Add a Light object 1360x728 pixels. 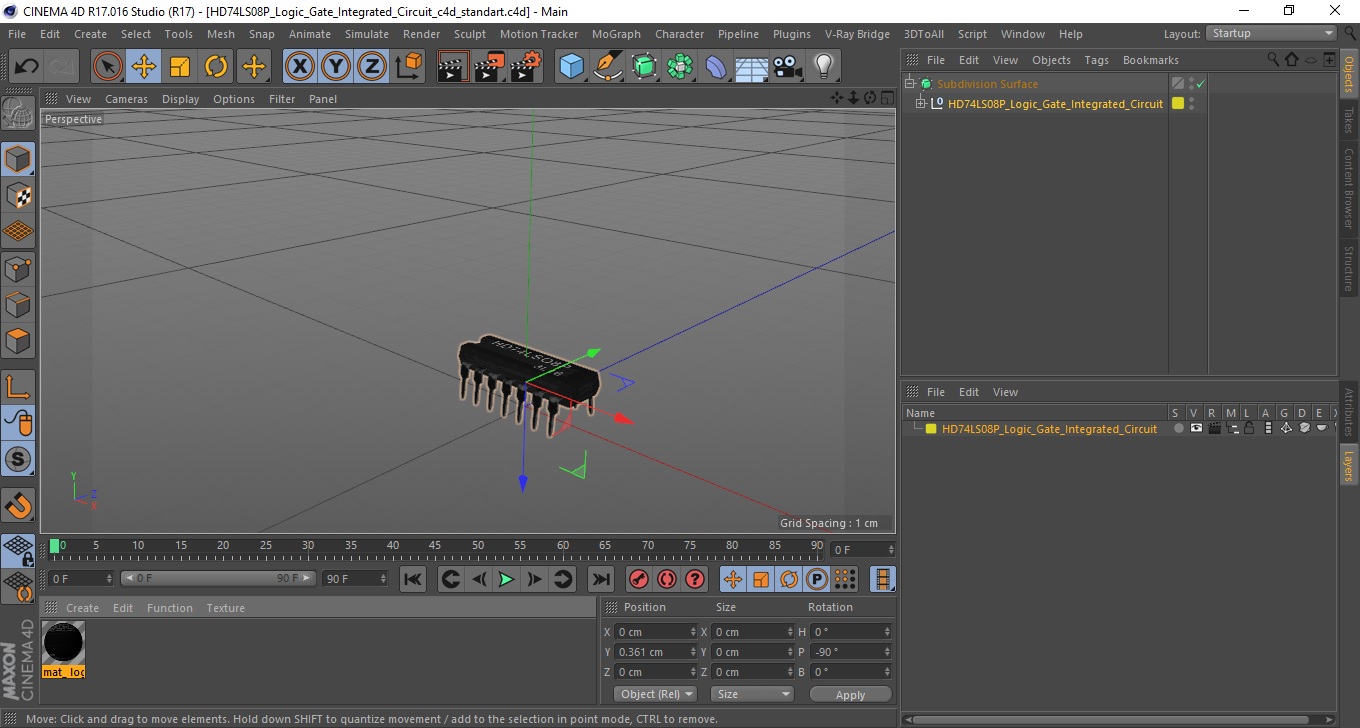(x=823, y=67)
